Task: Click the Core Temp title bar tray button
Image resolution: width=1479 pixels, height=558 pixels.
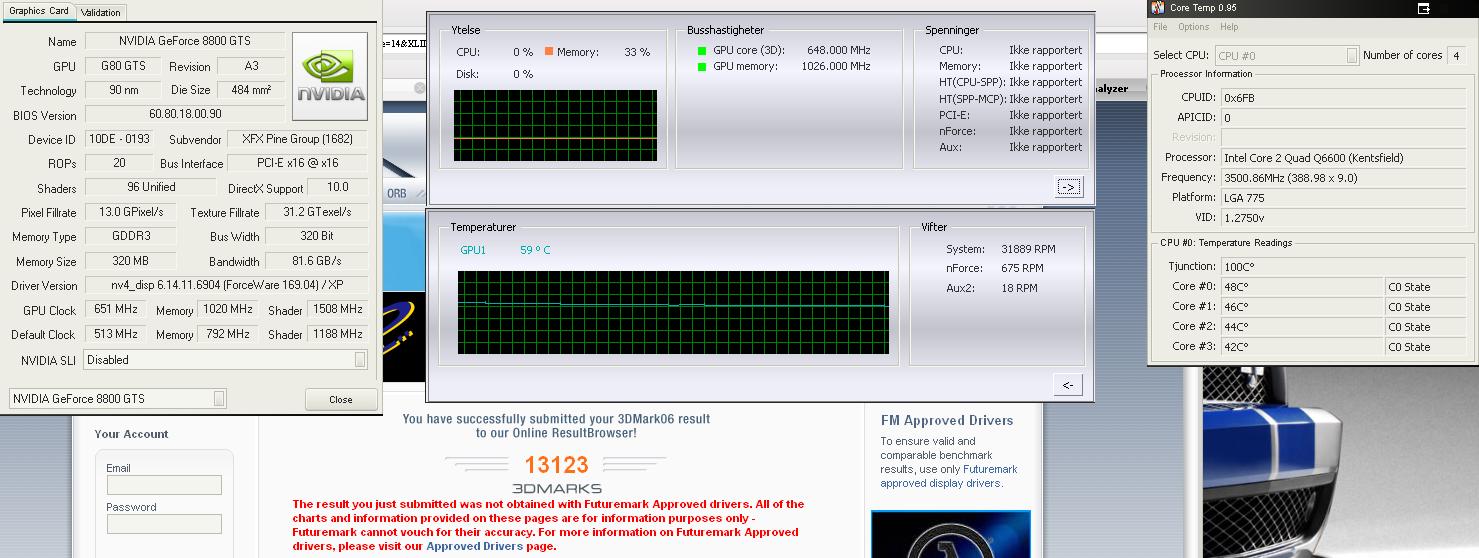Action: tap(1424, 8)
